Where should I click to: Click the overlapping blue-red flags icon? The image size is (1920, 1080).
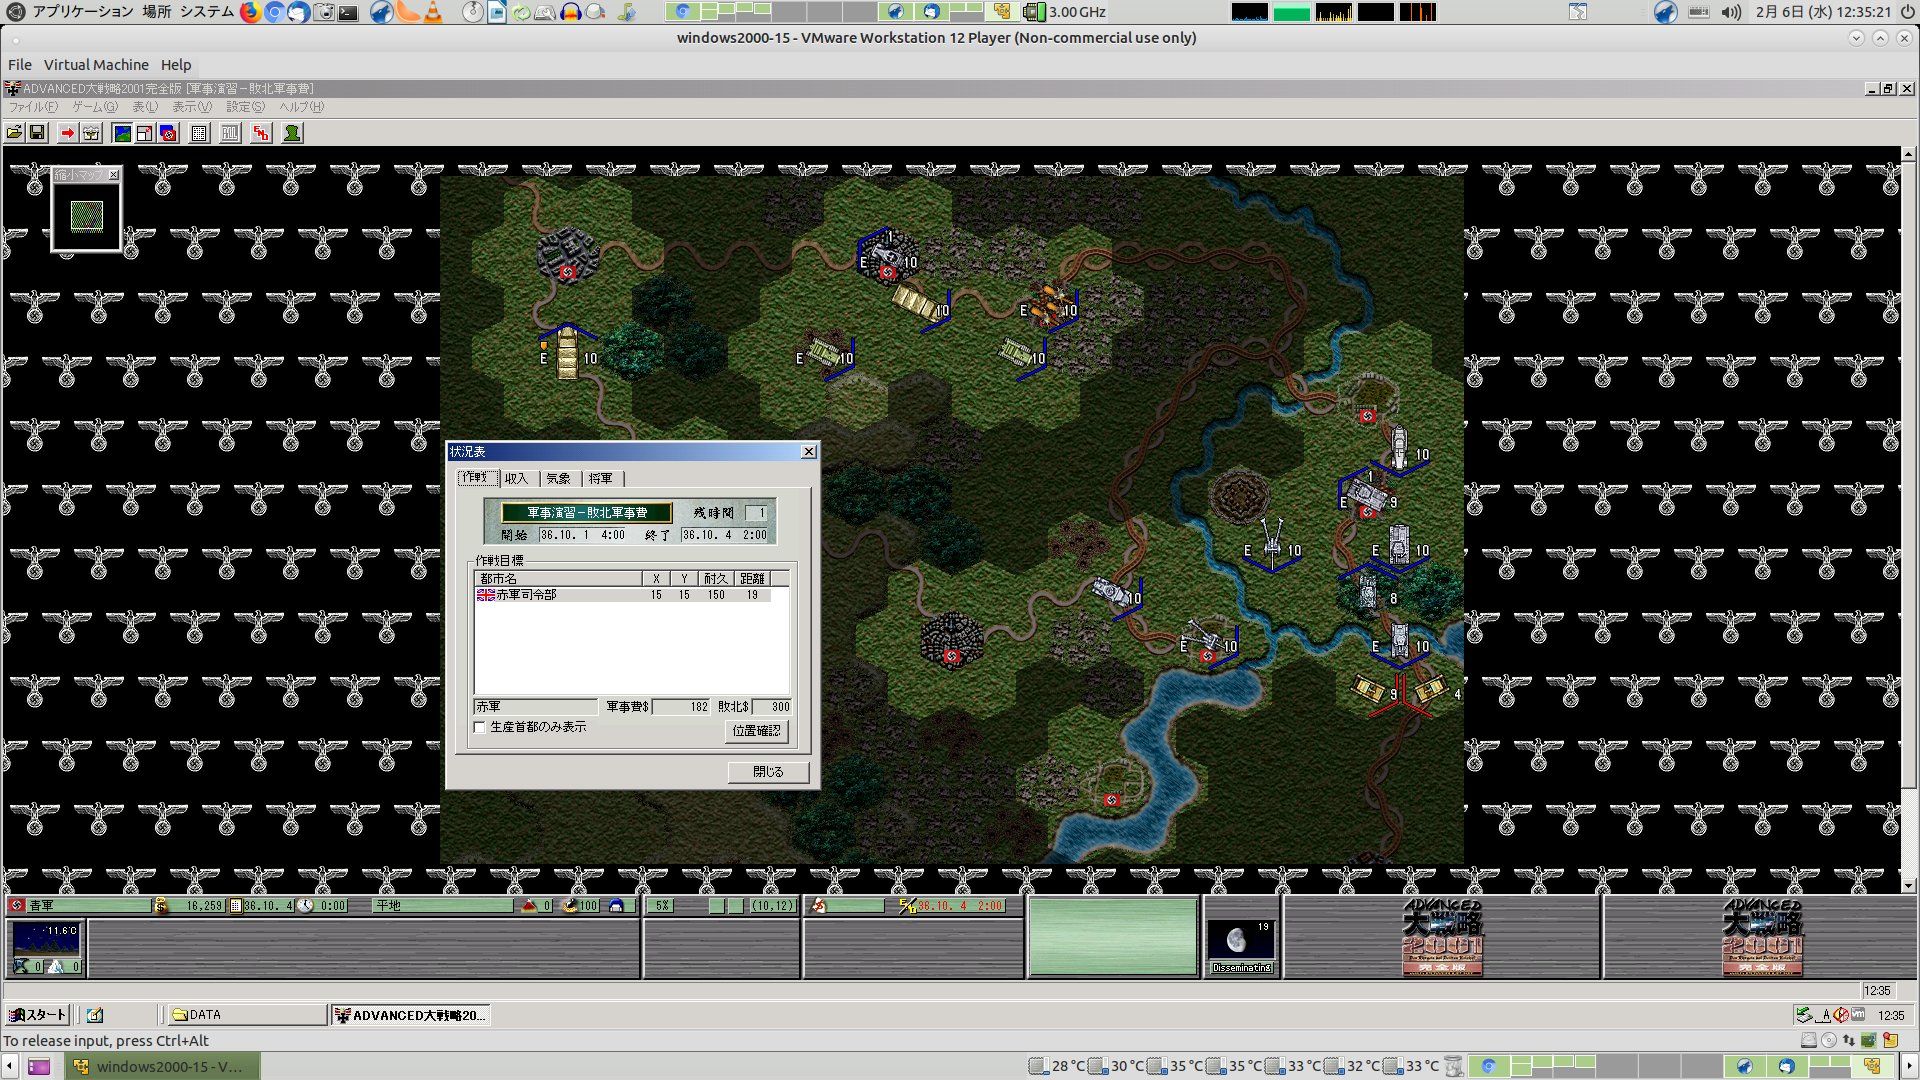(168, 133)
